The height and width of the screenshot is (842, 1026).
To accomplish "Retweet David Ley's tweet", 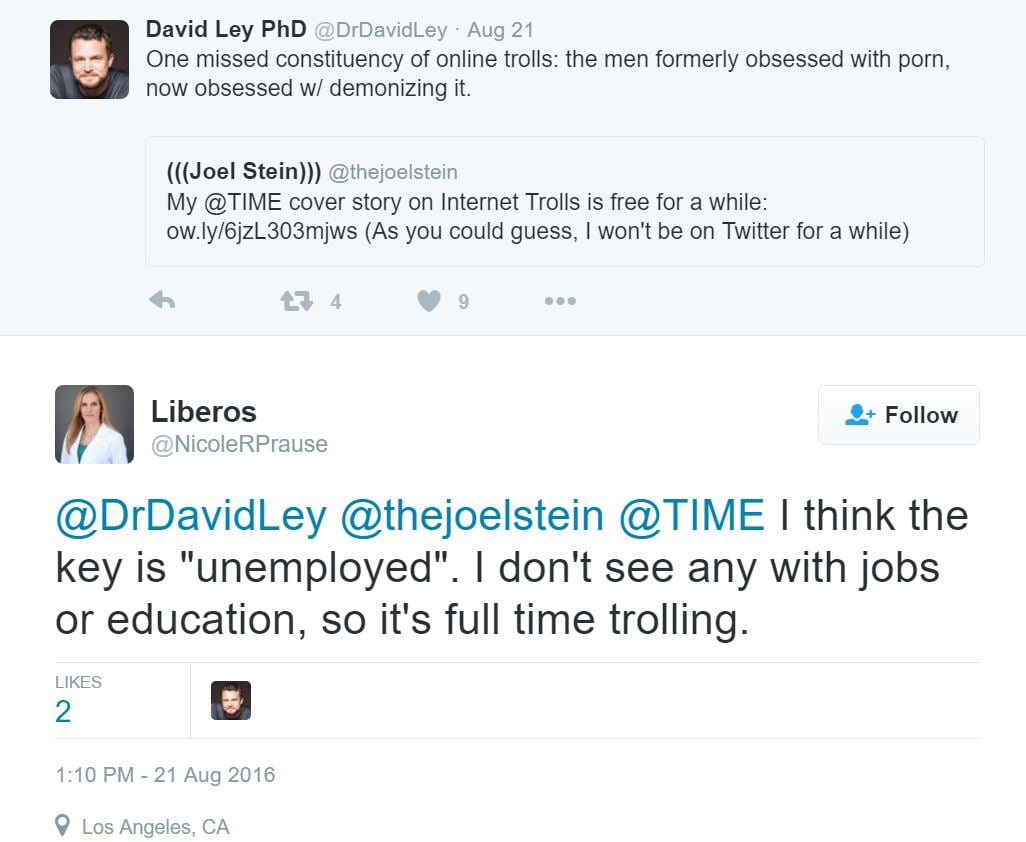I will click(x=297, y=301).
